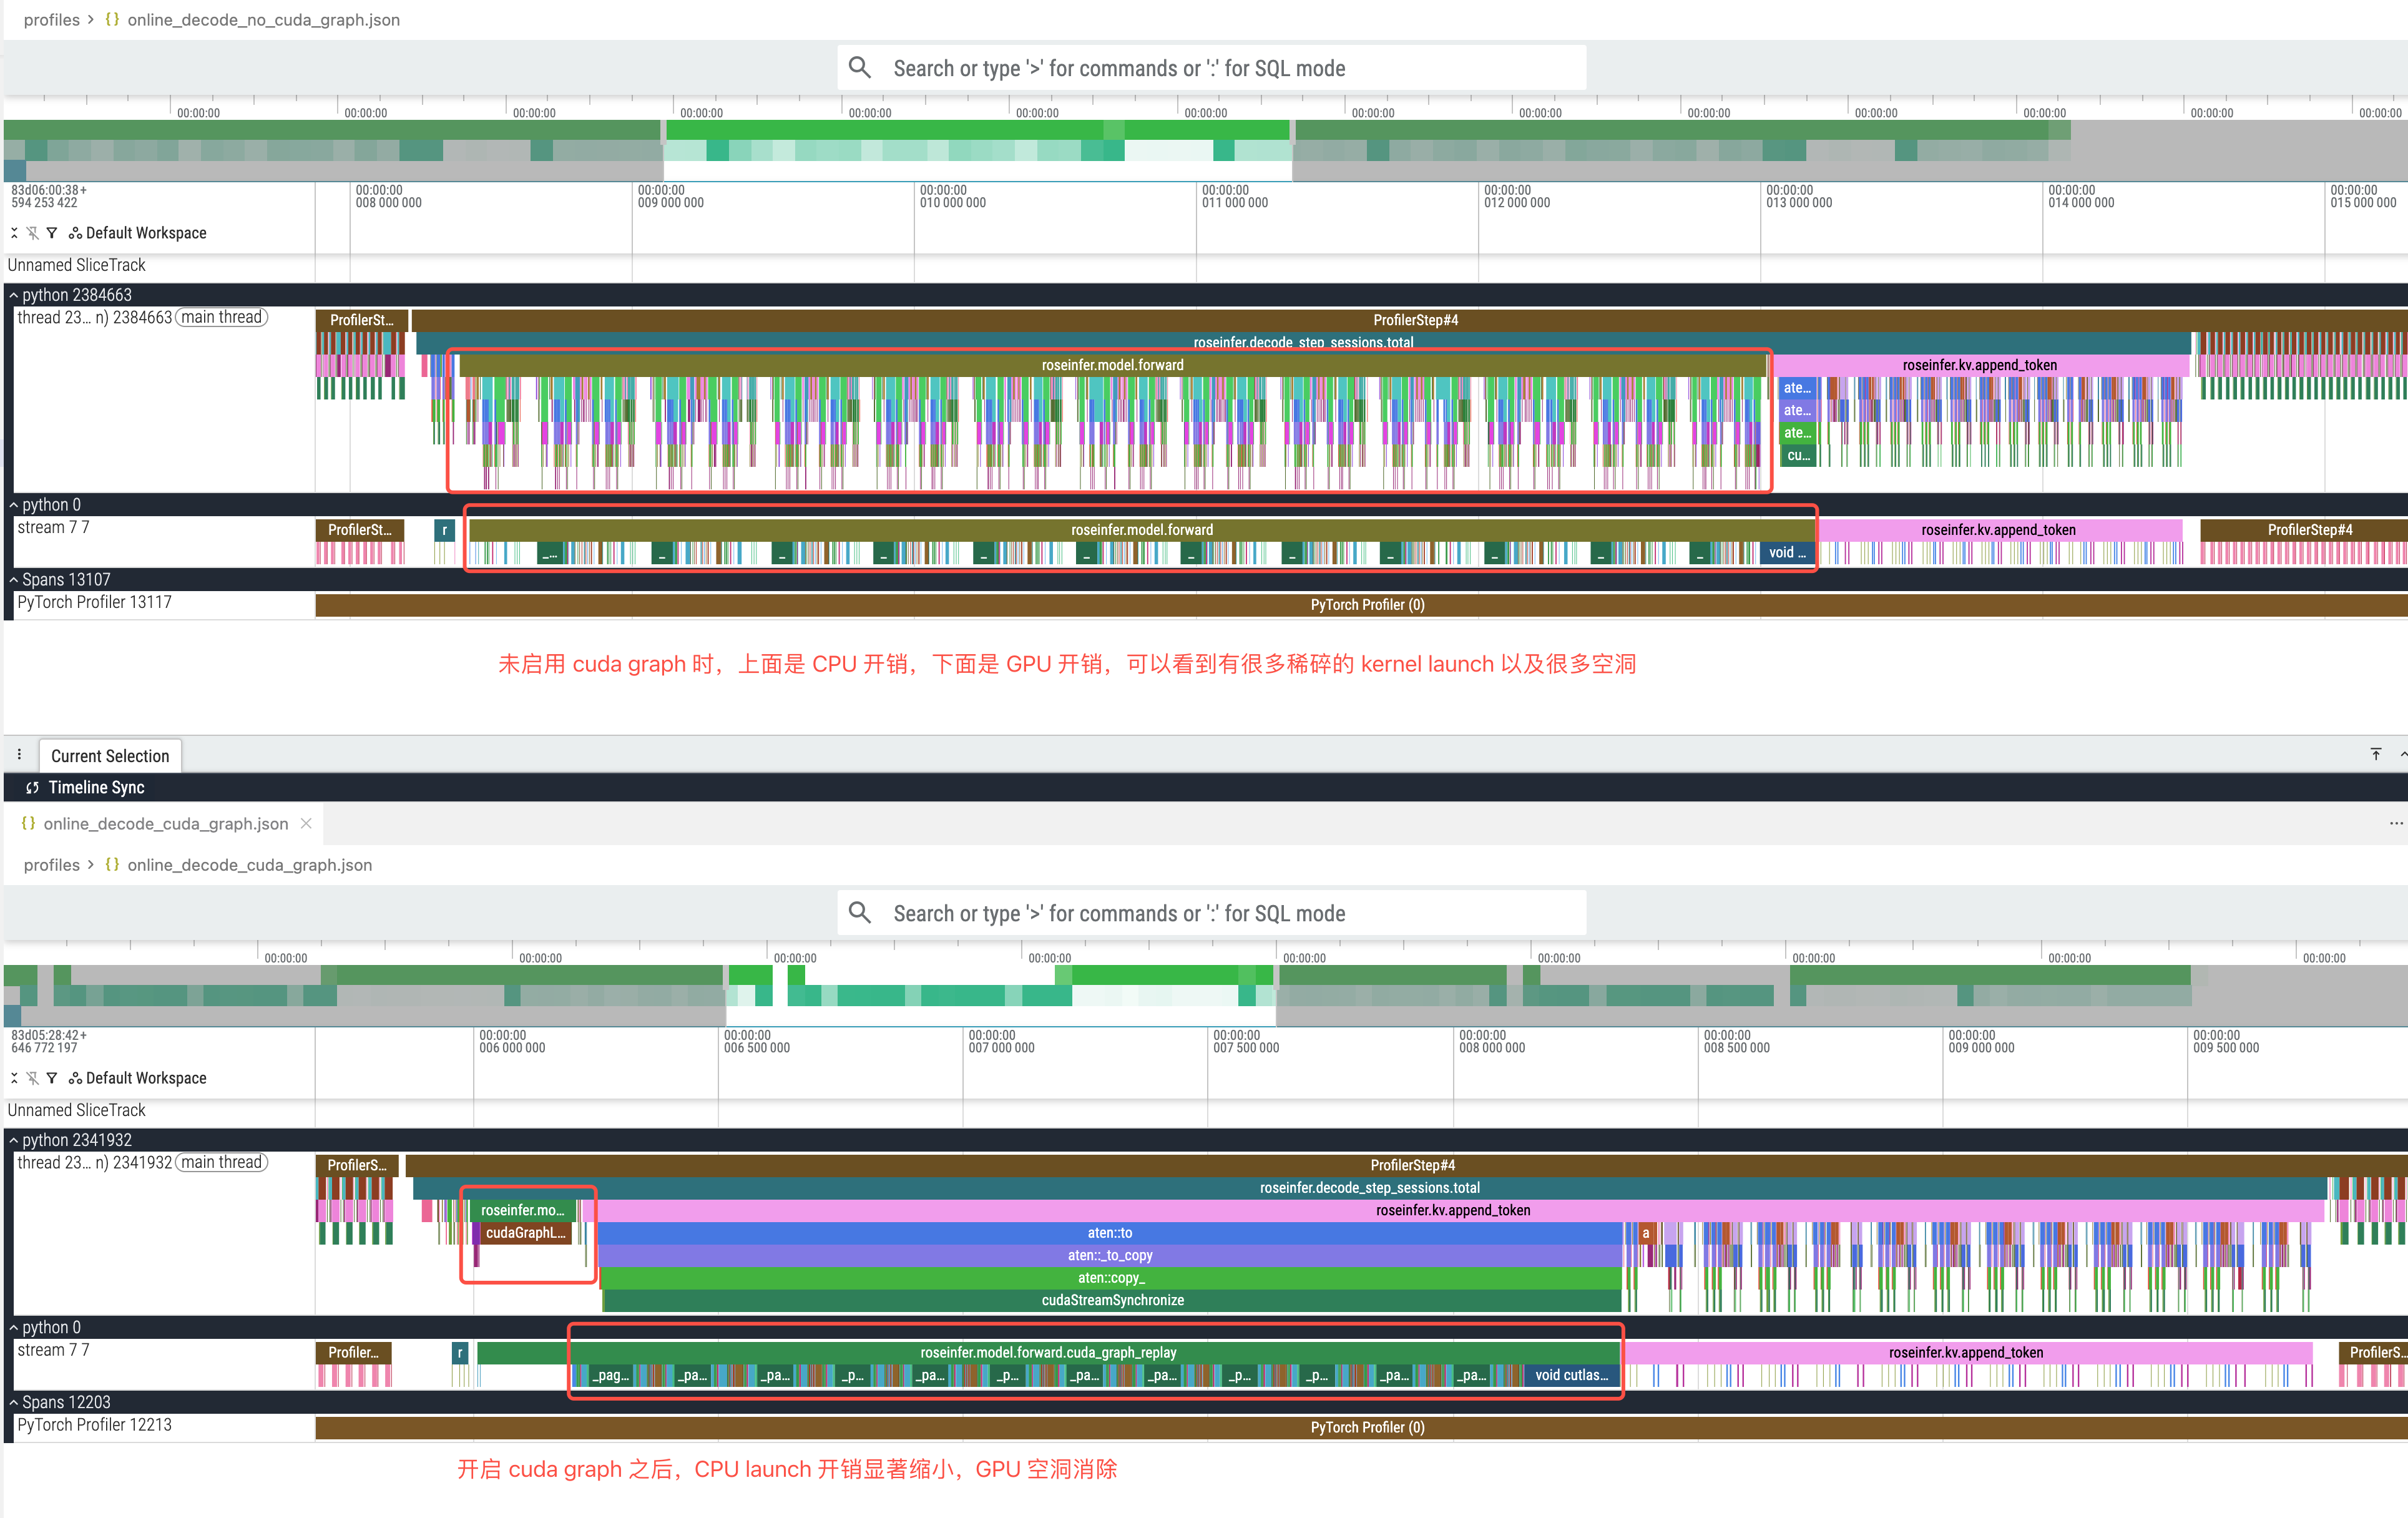Viewport: 2408px width, 1518px height.
Task: Close the online_decode_cuda_graph.json tab
Action: pos(307,823)
